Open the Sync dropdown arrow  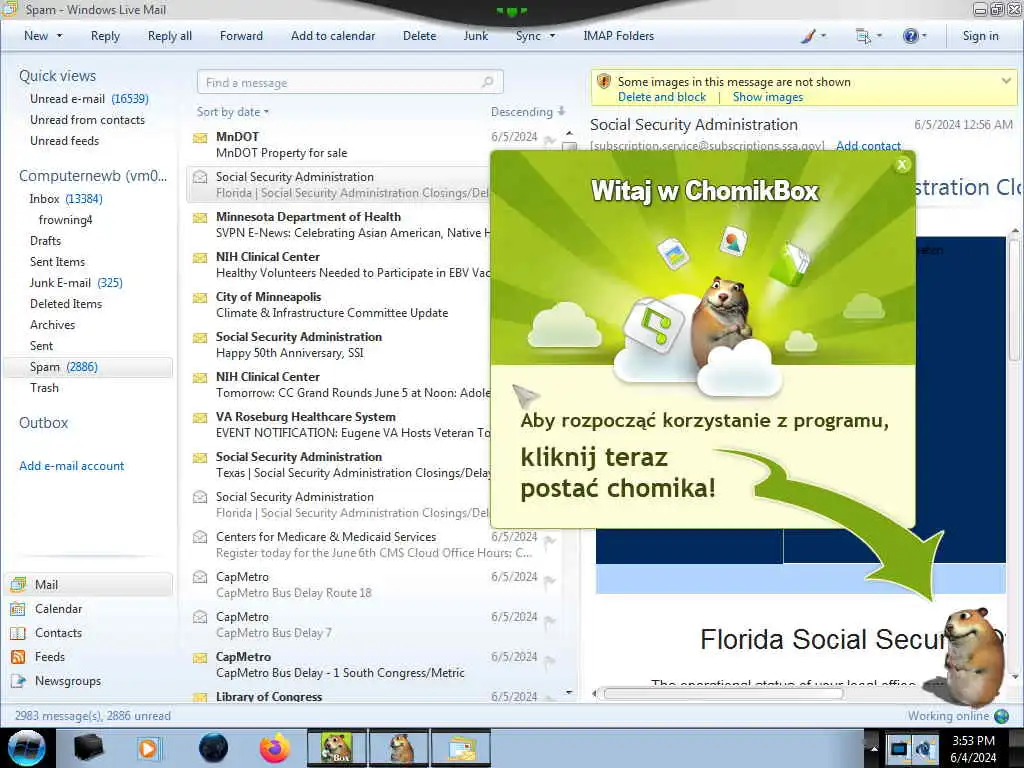tap(552, 36)
